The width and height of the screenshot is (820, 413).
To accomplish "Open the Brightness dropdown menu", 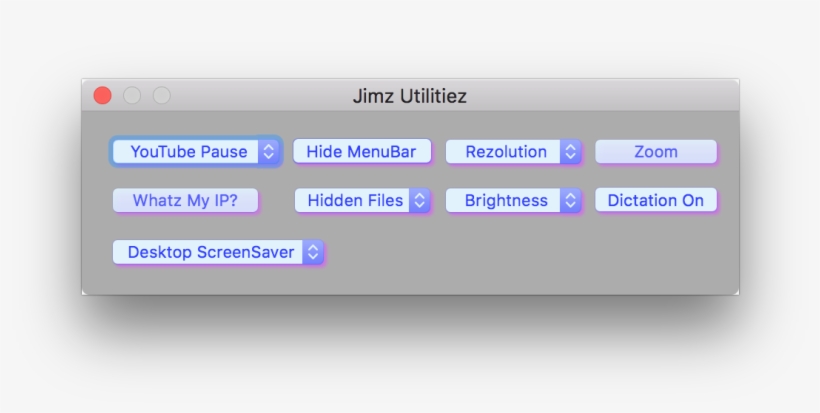I will coord(506,201).
